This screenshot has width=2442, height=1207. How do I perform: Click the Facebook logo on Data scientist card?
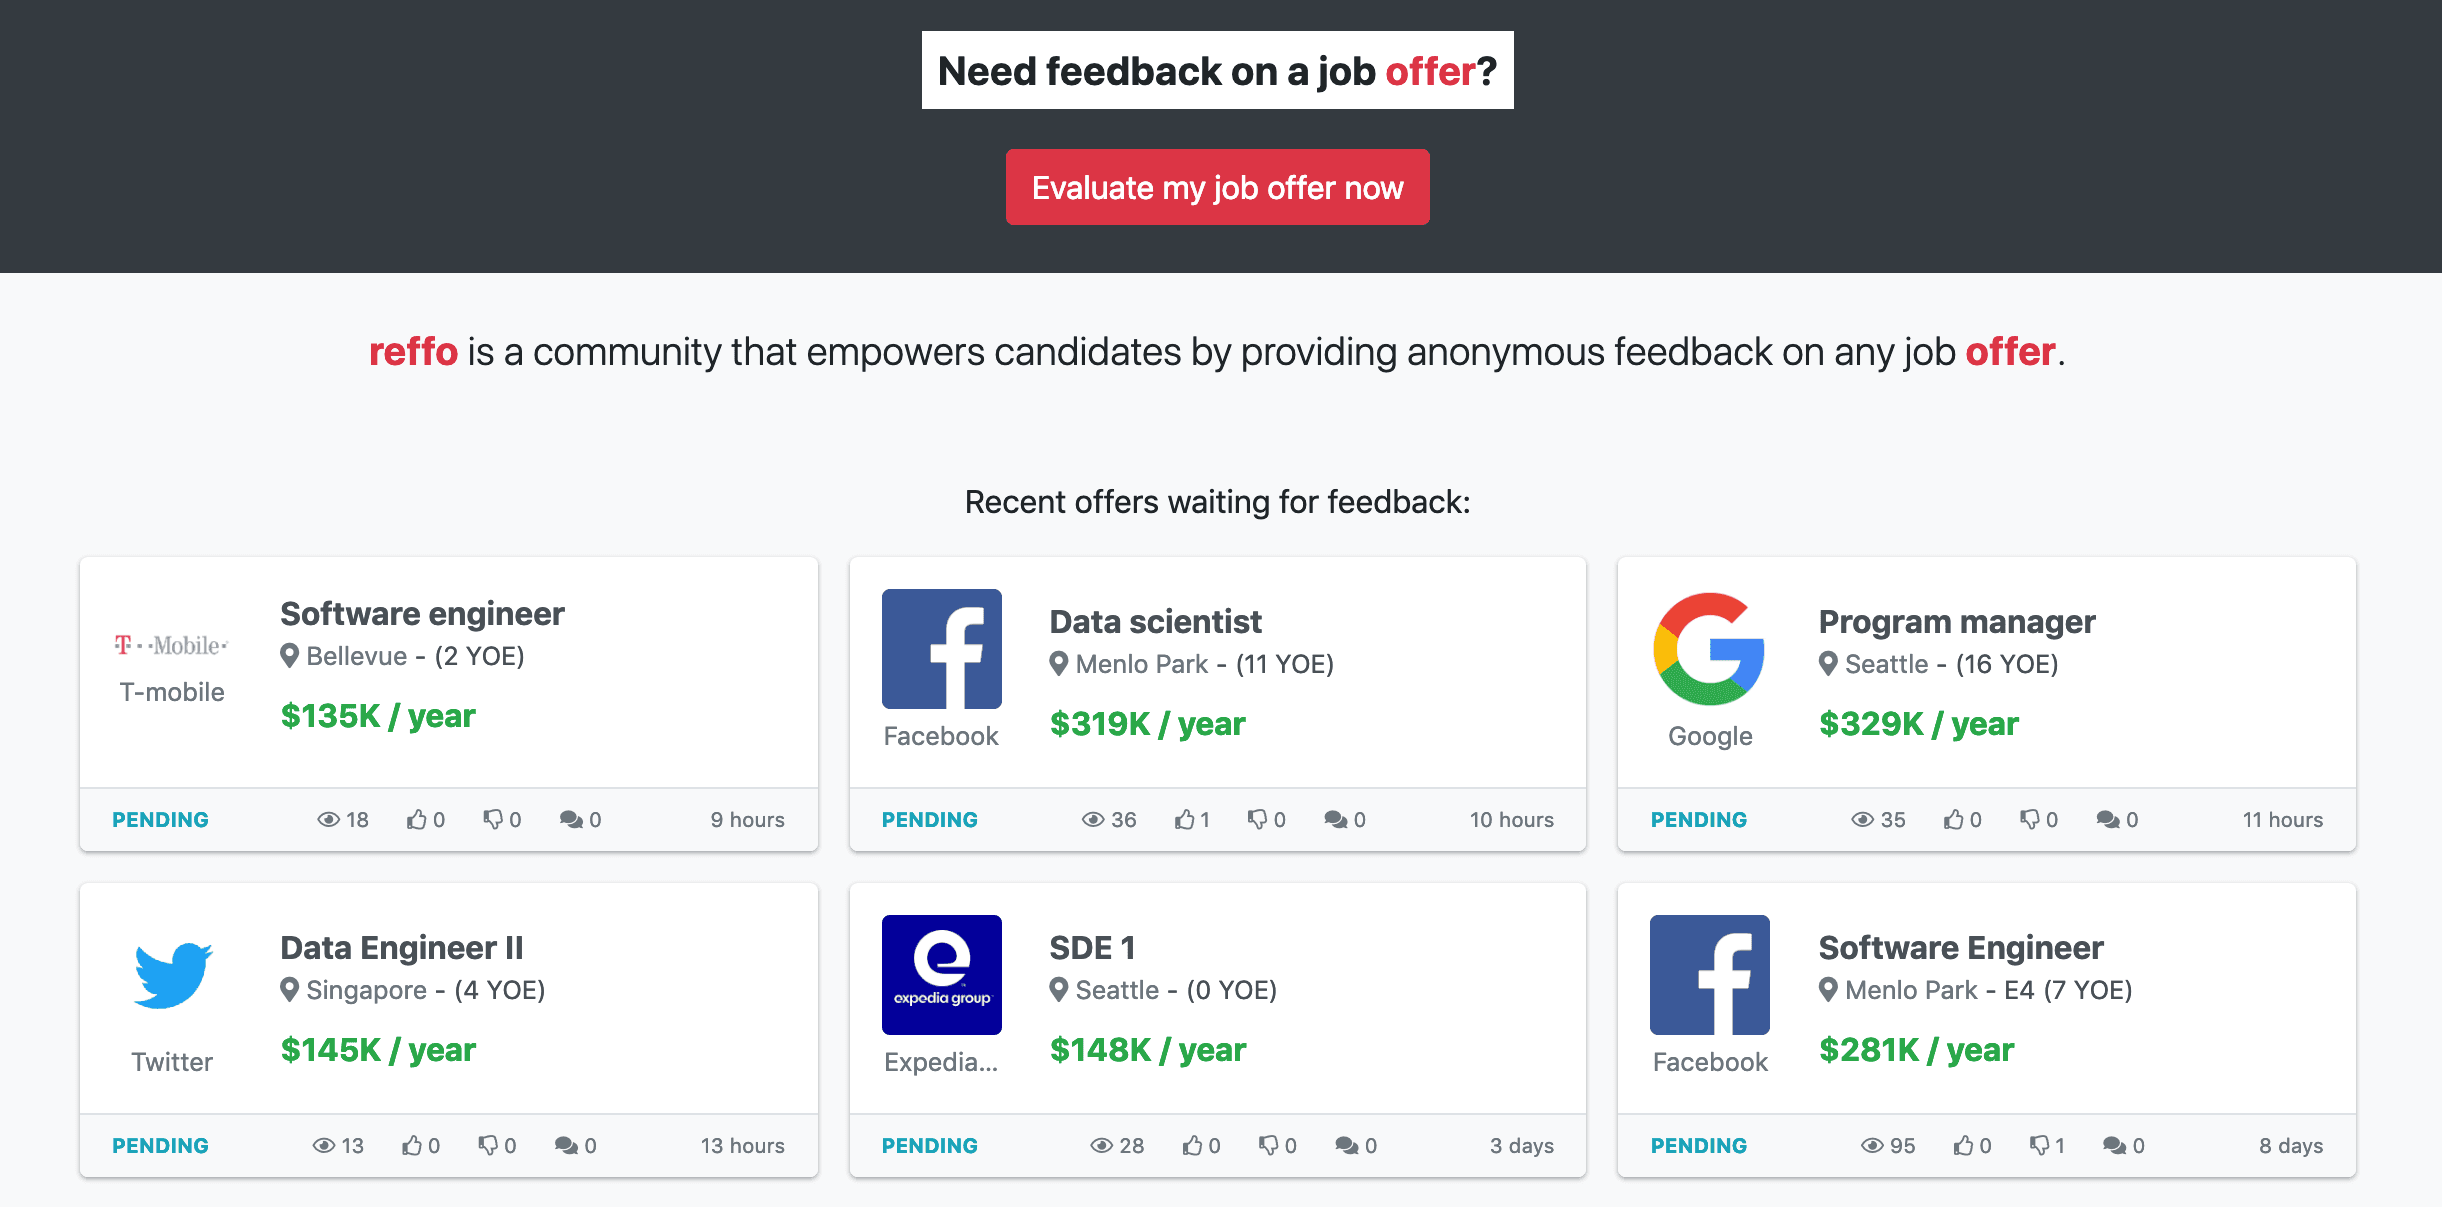[941, 649]
